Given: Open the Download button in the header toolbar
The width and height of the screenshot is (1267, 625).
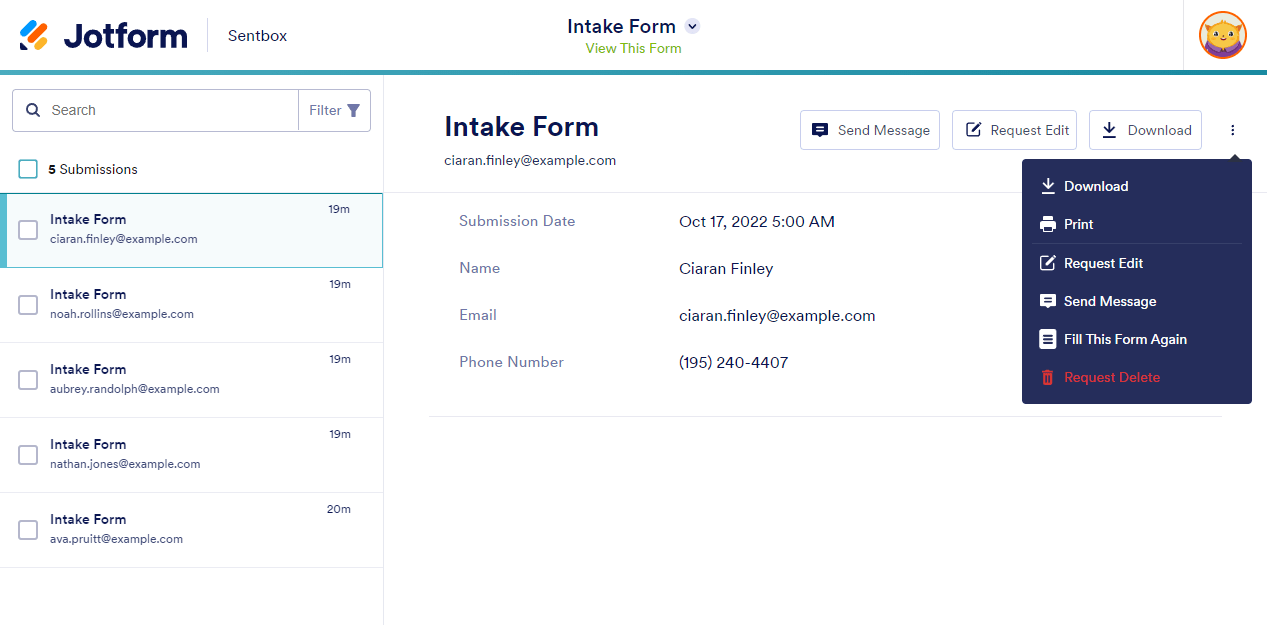Looking at the screenshot, I should point(1145,130).
